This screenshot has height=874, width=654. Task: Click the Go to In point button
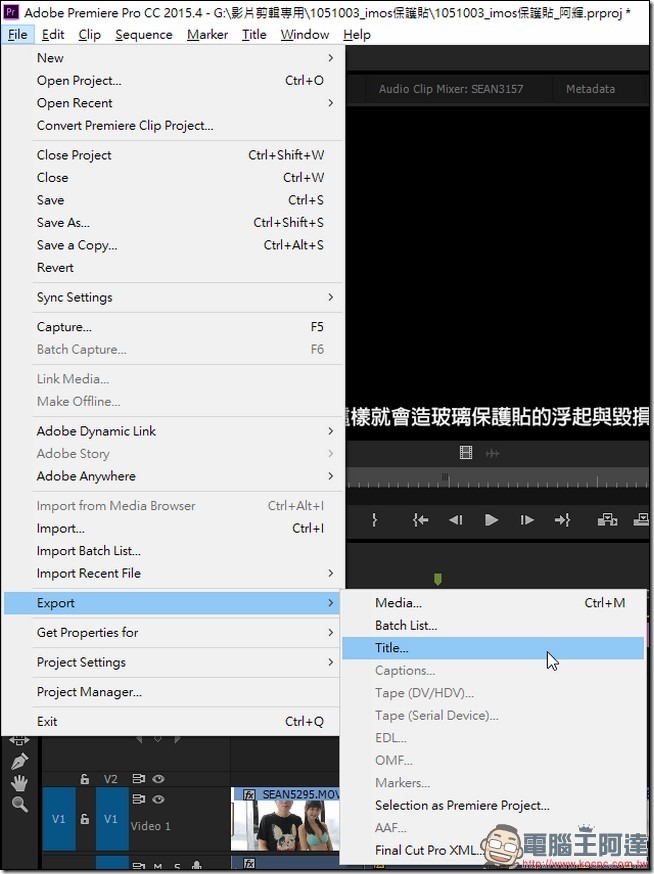[x=420, y=520]
